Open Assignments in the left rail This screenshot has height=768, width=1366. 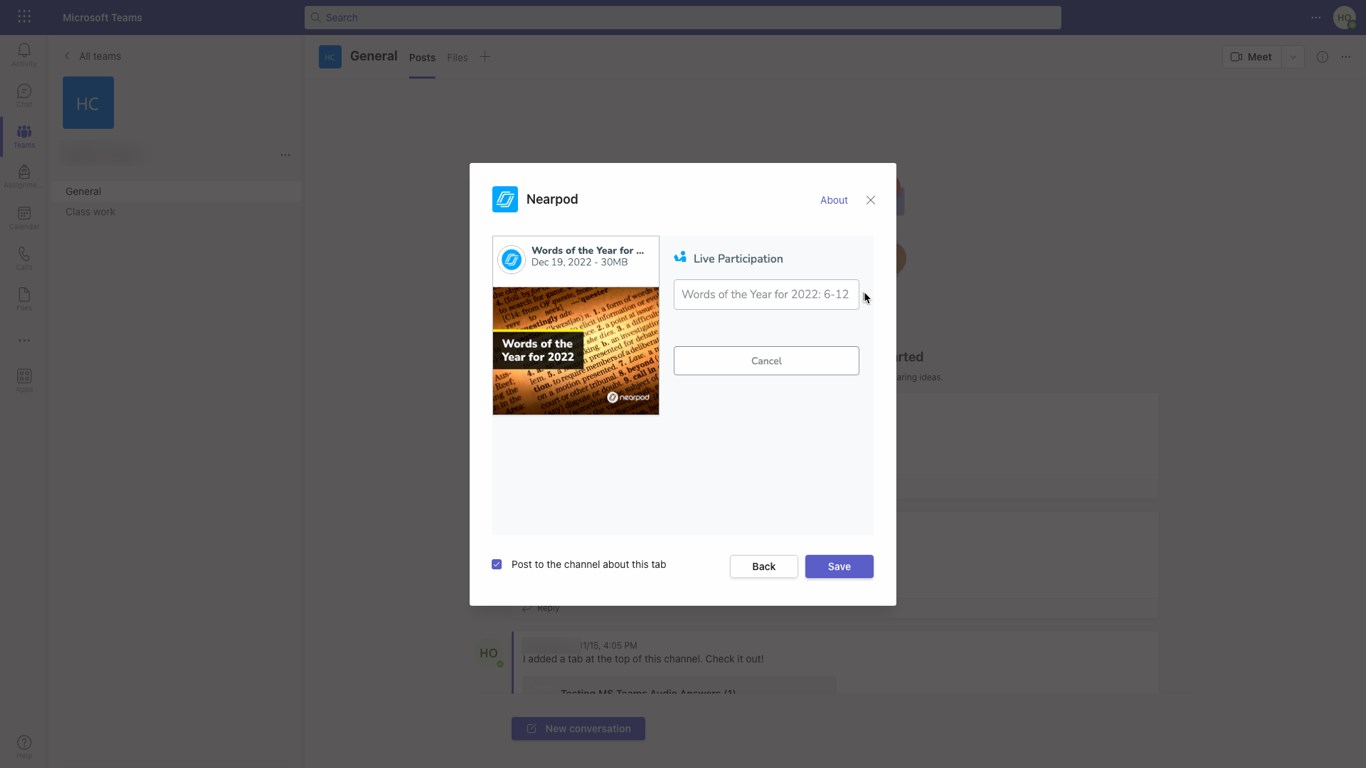click(x=24, y=177)
